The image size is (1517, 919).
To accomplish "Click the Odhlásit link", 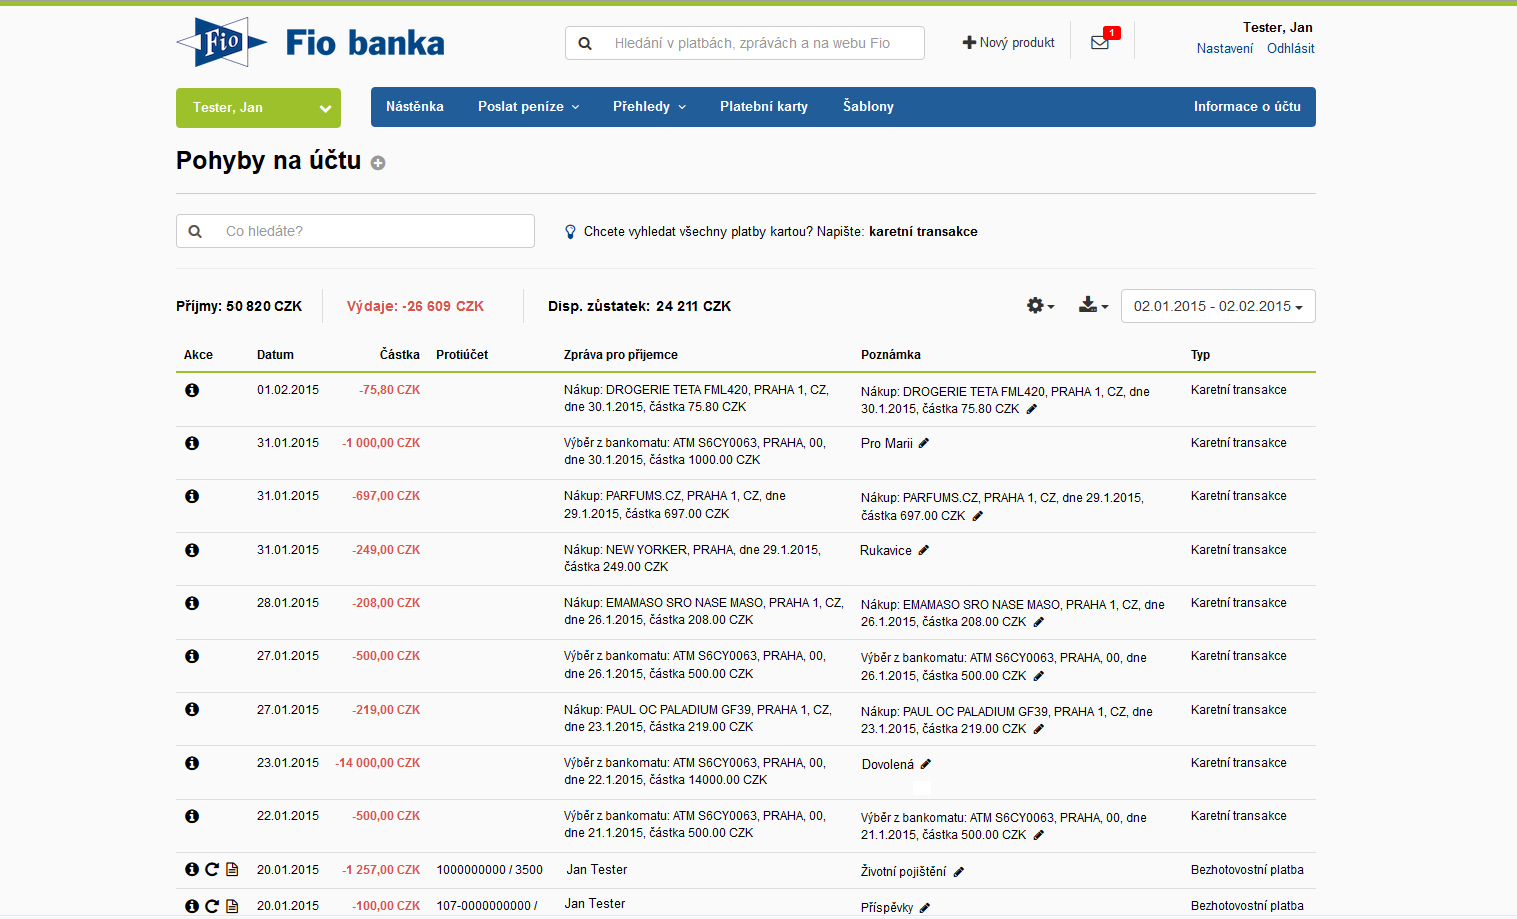I will coord(1290,48).
